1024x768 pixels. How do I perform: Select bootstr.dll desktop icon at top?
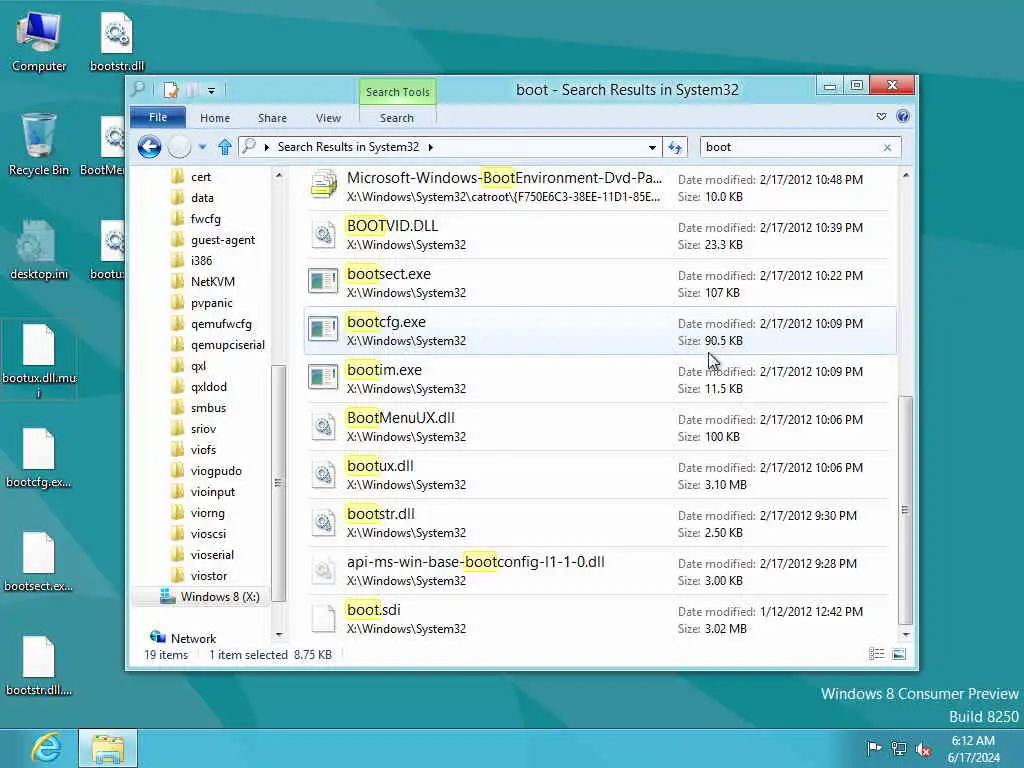[117, 43]
